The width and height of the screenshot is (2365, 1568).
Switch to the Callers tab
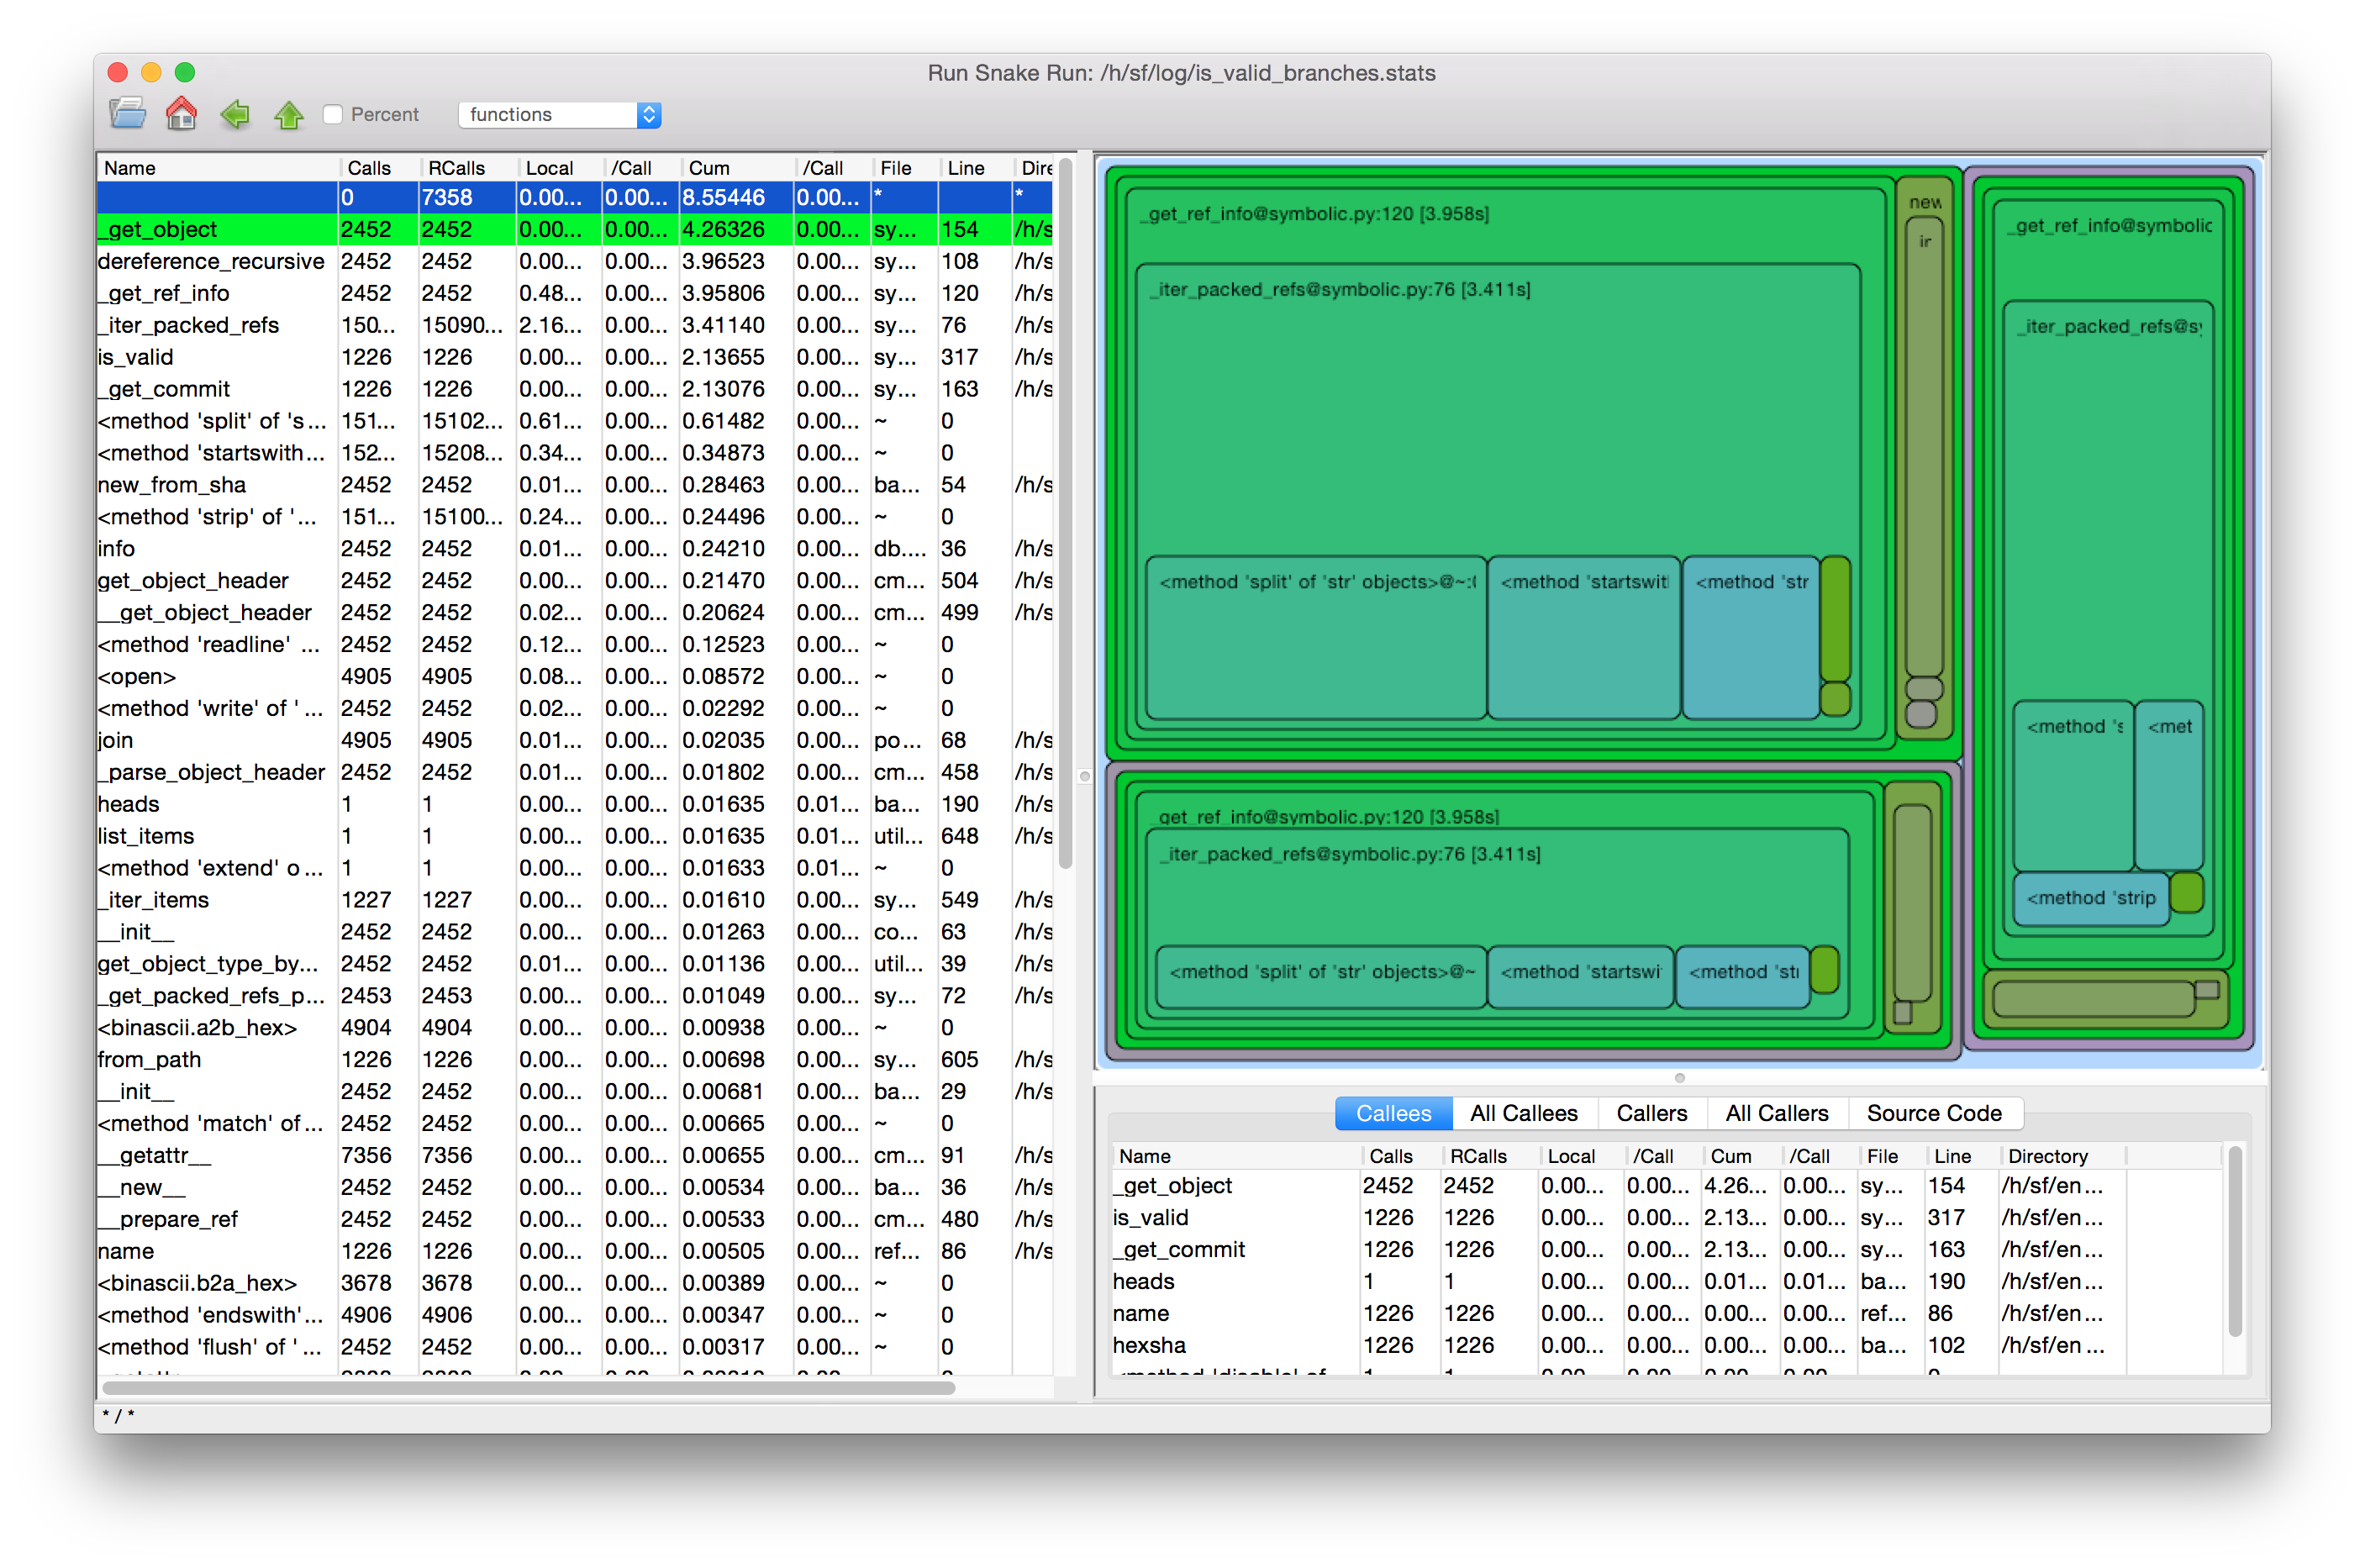pyautogui.click(x=1651, y=1113)
